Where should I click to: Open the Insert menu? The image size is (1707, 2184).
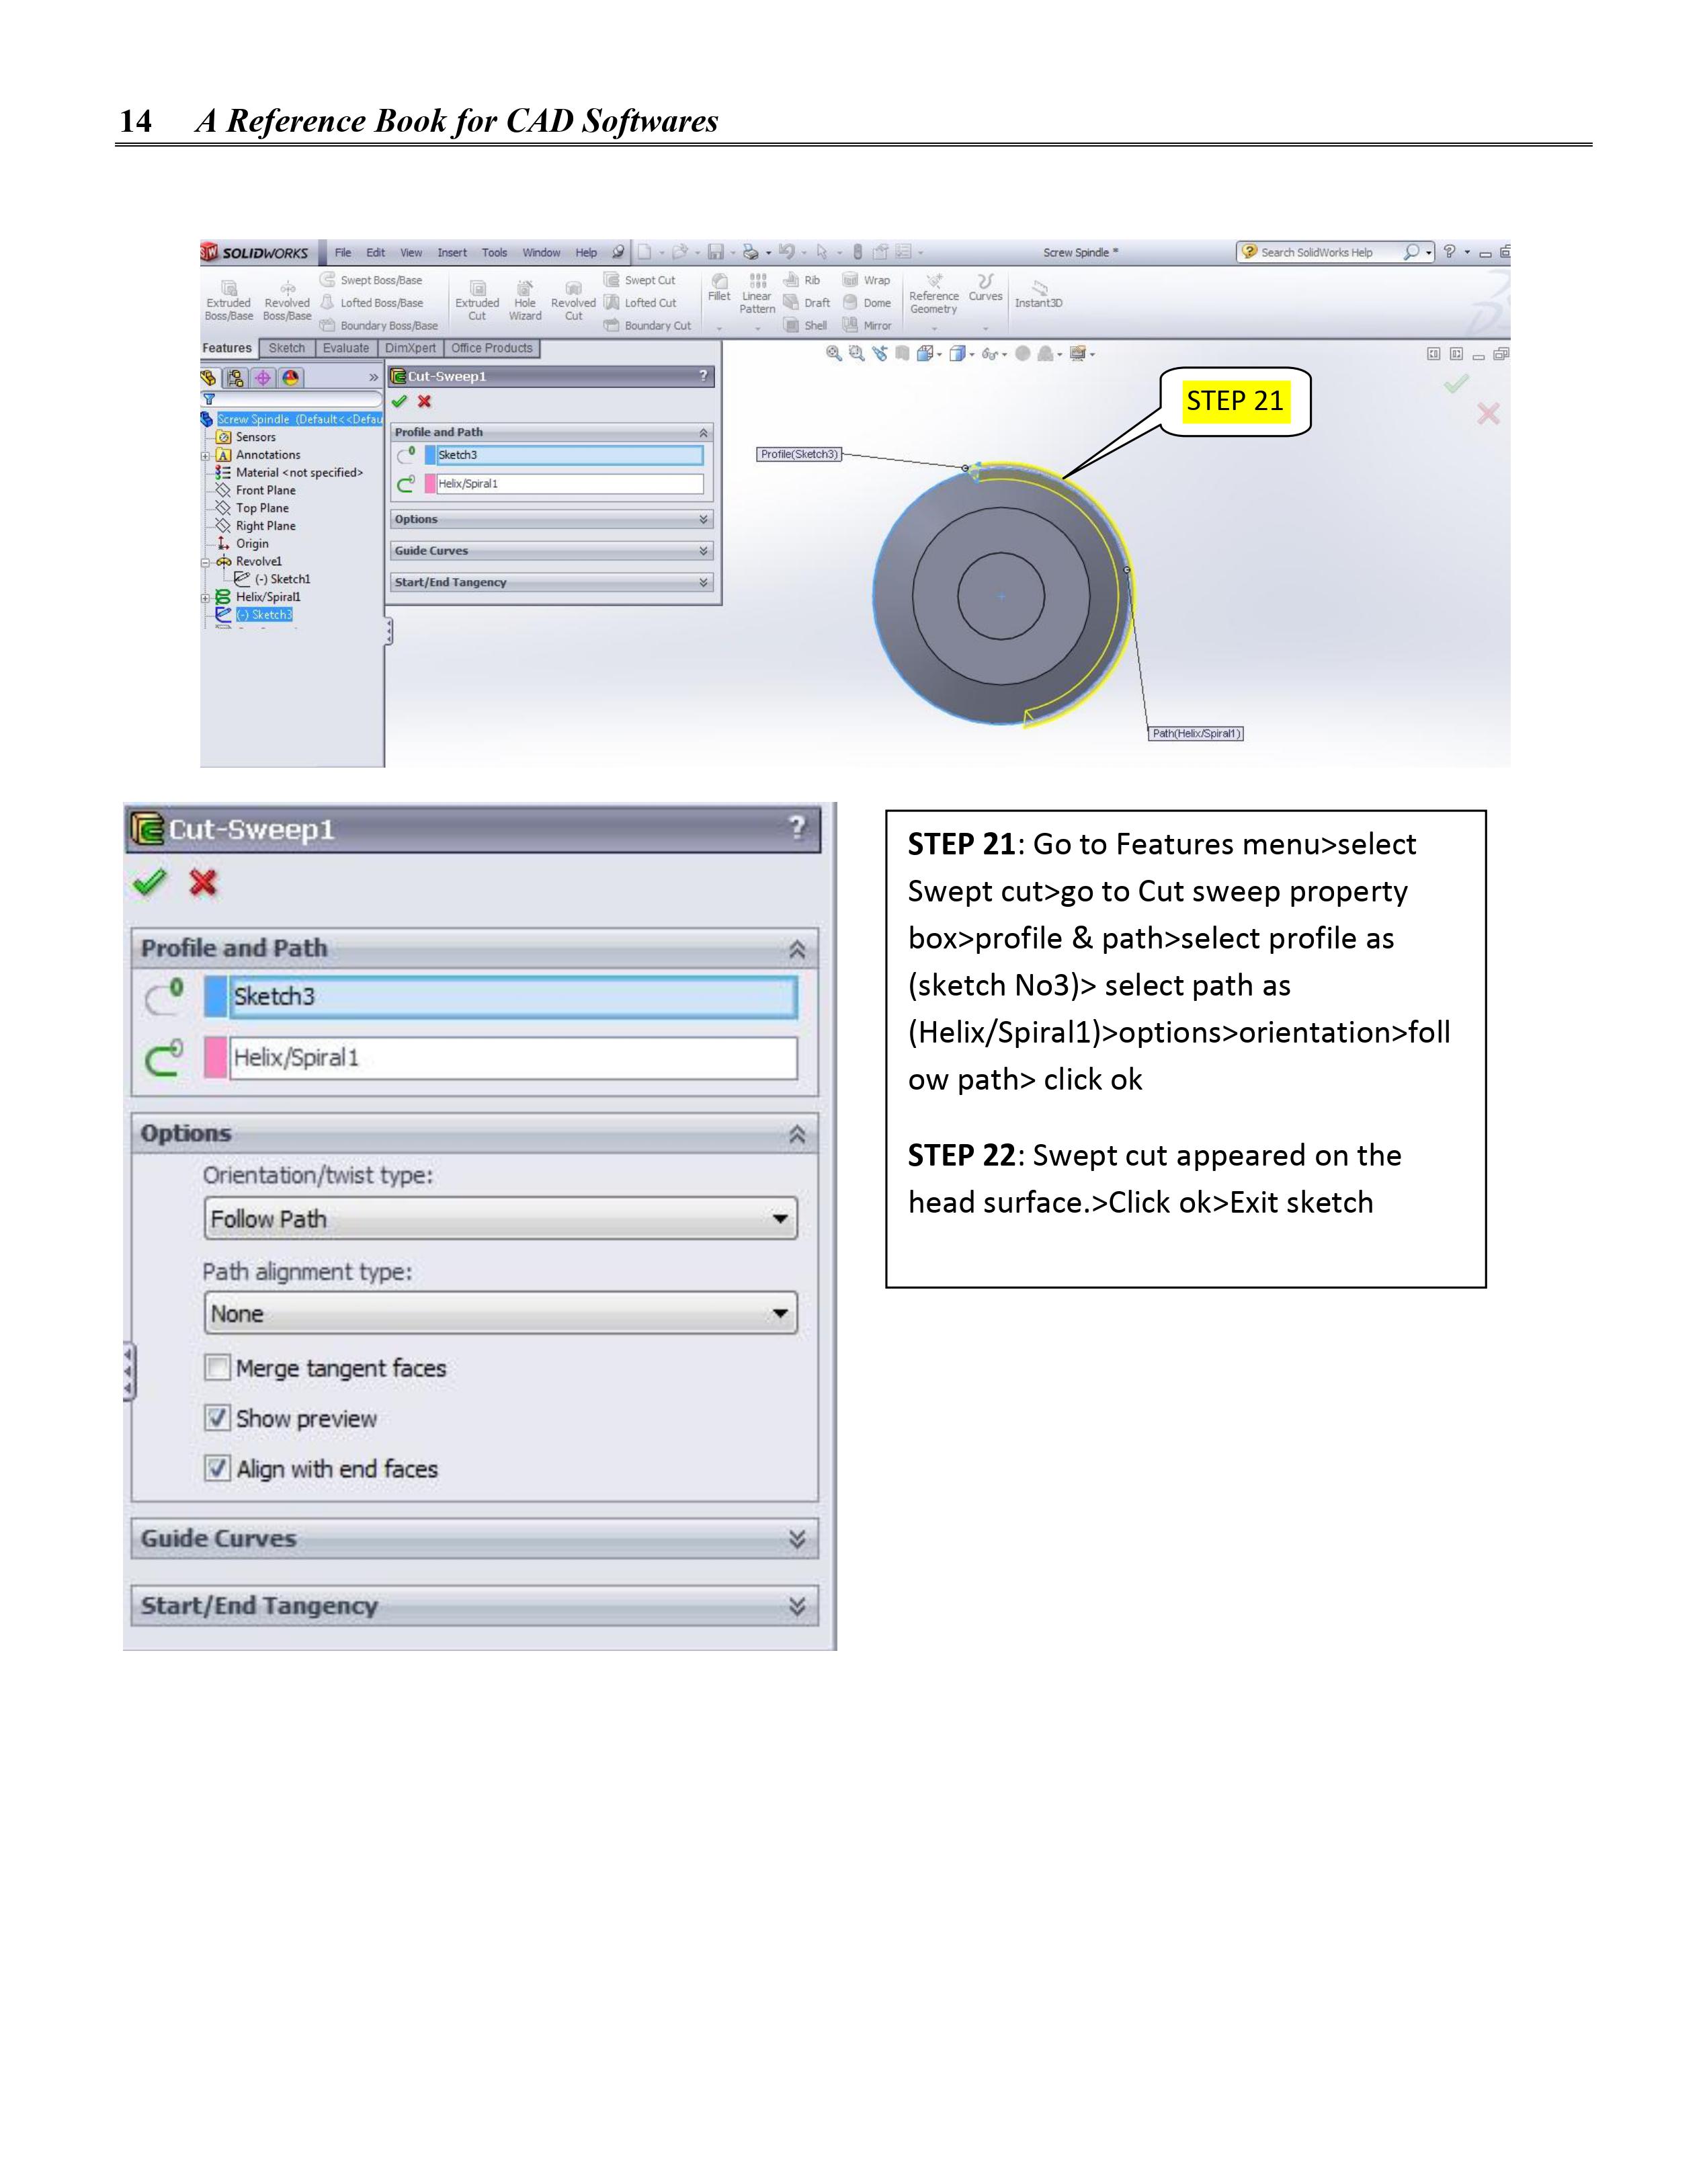[x=452, y=253]
